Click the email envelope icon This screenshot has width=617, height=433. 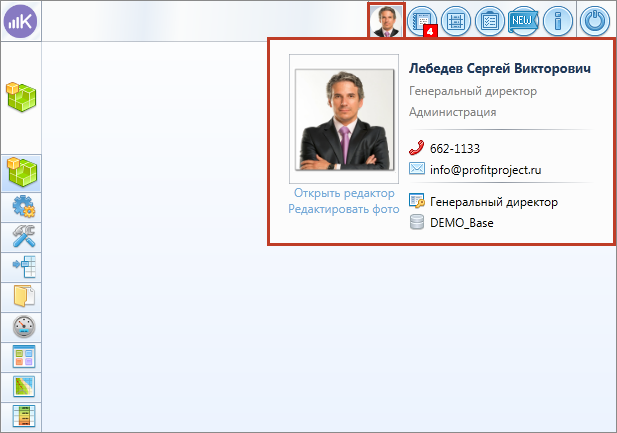(417, 169)
